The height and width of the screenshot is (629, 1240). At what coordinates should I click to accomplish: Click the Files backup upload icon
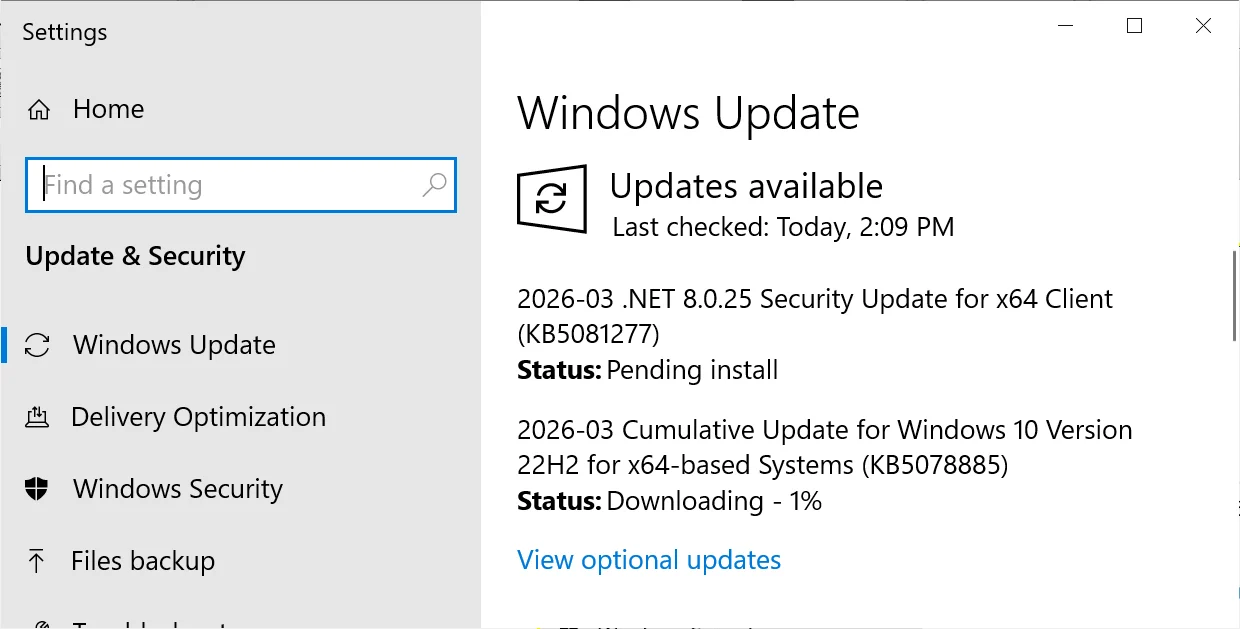37,560
